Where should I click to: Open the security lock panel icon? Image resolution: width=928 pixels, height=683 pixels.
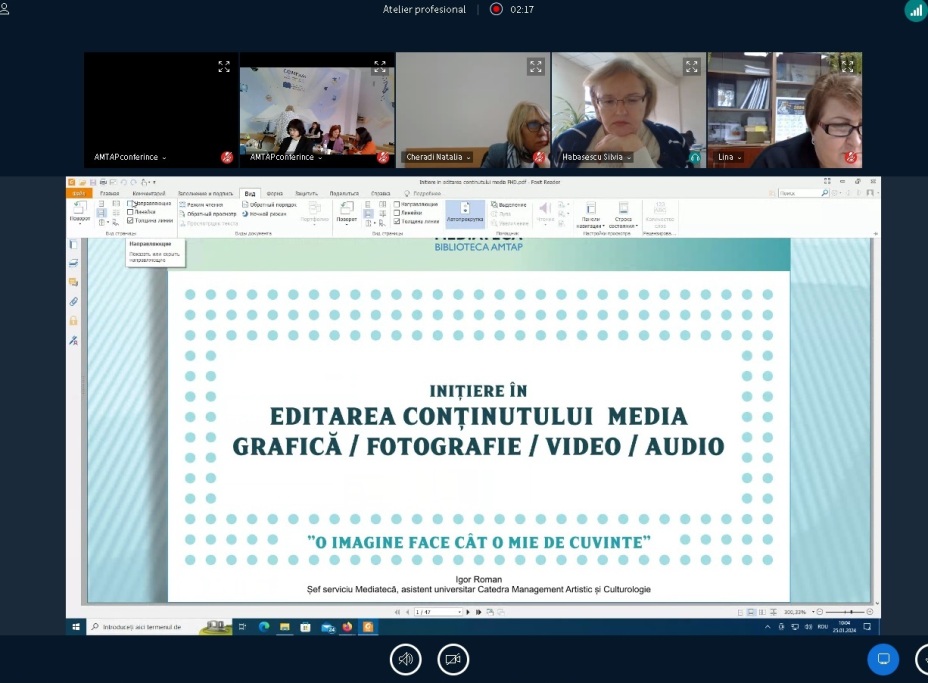coord(73,321)
